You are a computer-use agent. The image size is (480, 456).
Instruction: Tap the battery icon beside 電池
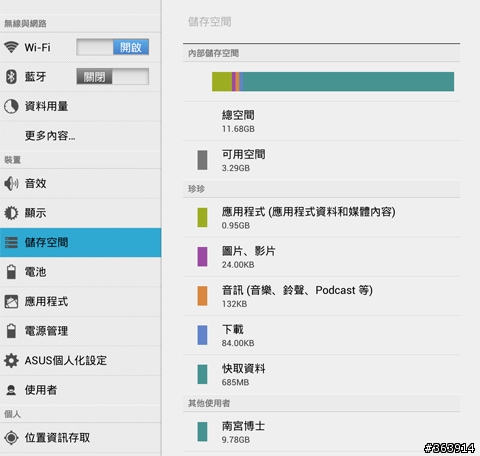(x=11, y=272)
